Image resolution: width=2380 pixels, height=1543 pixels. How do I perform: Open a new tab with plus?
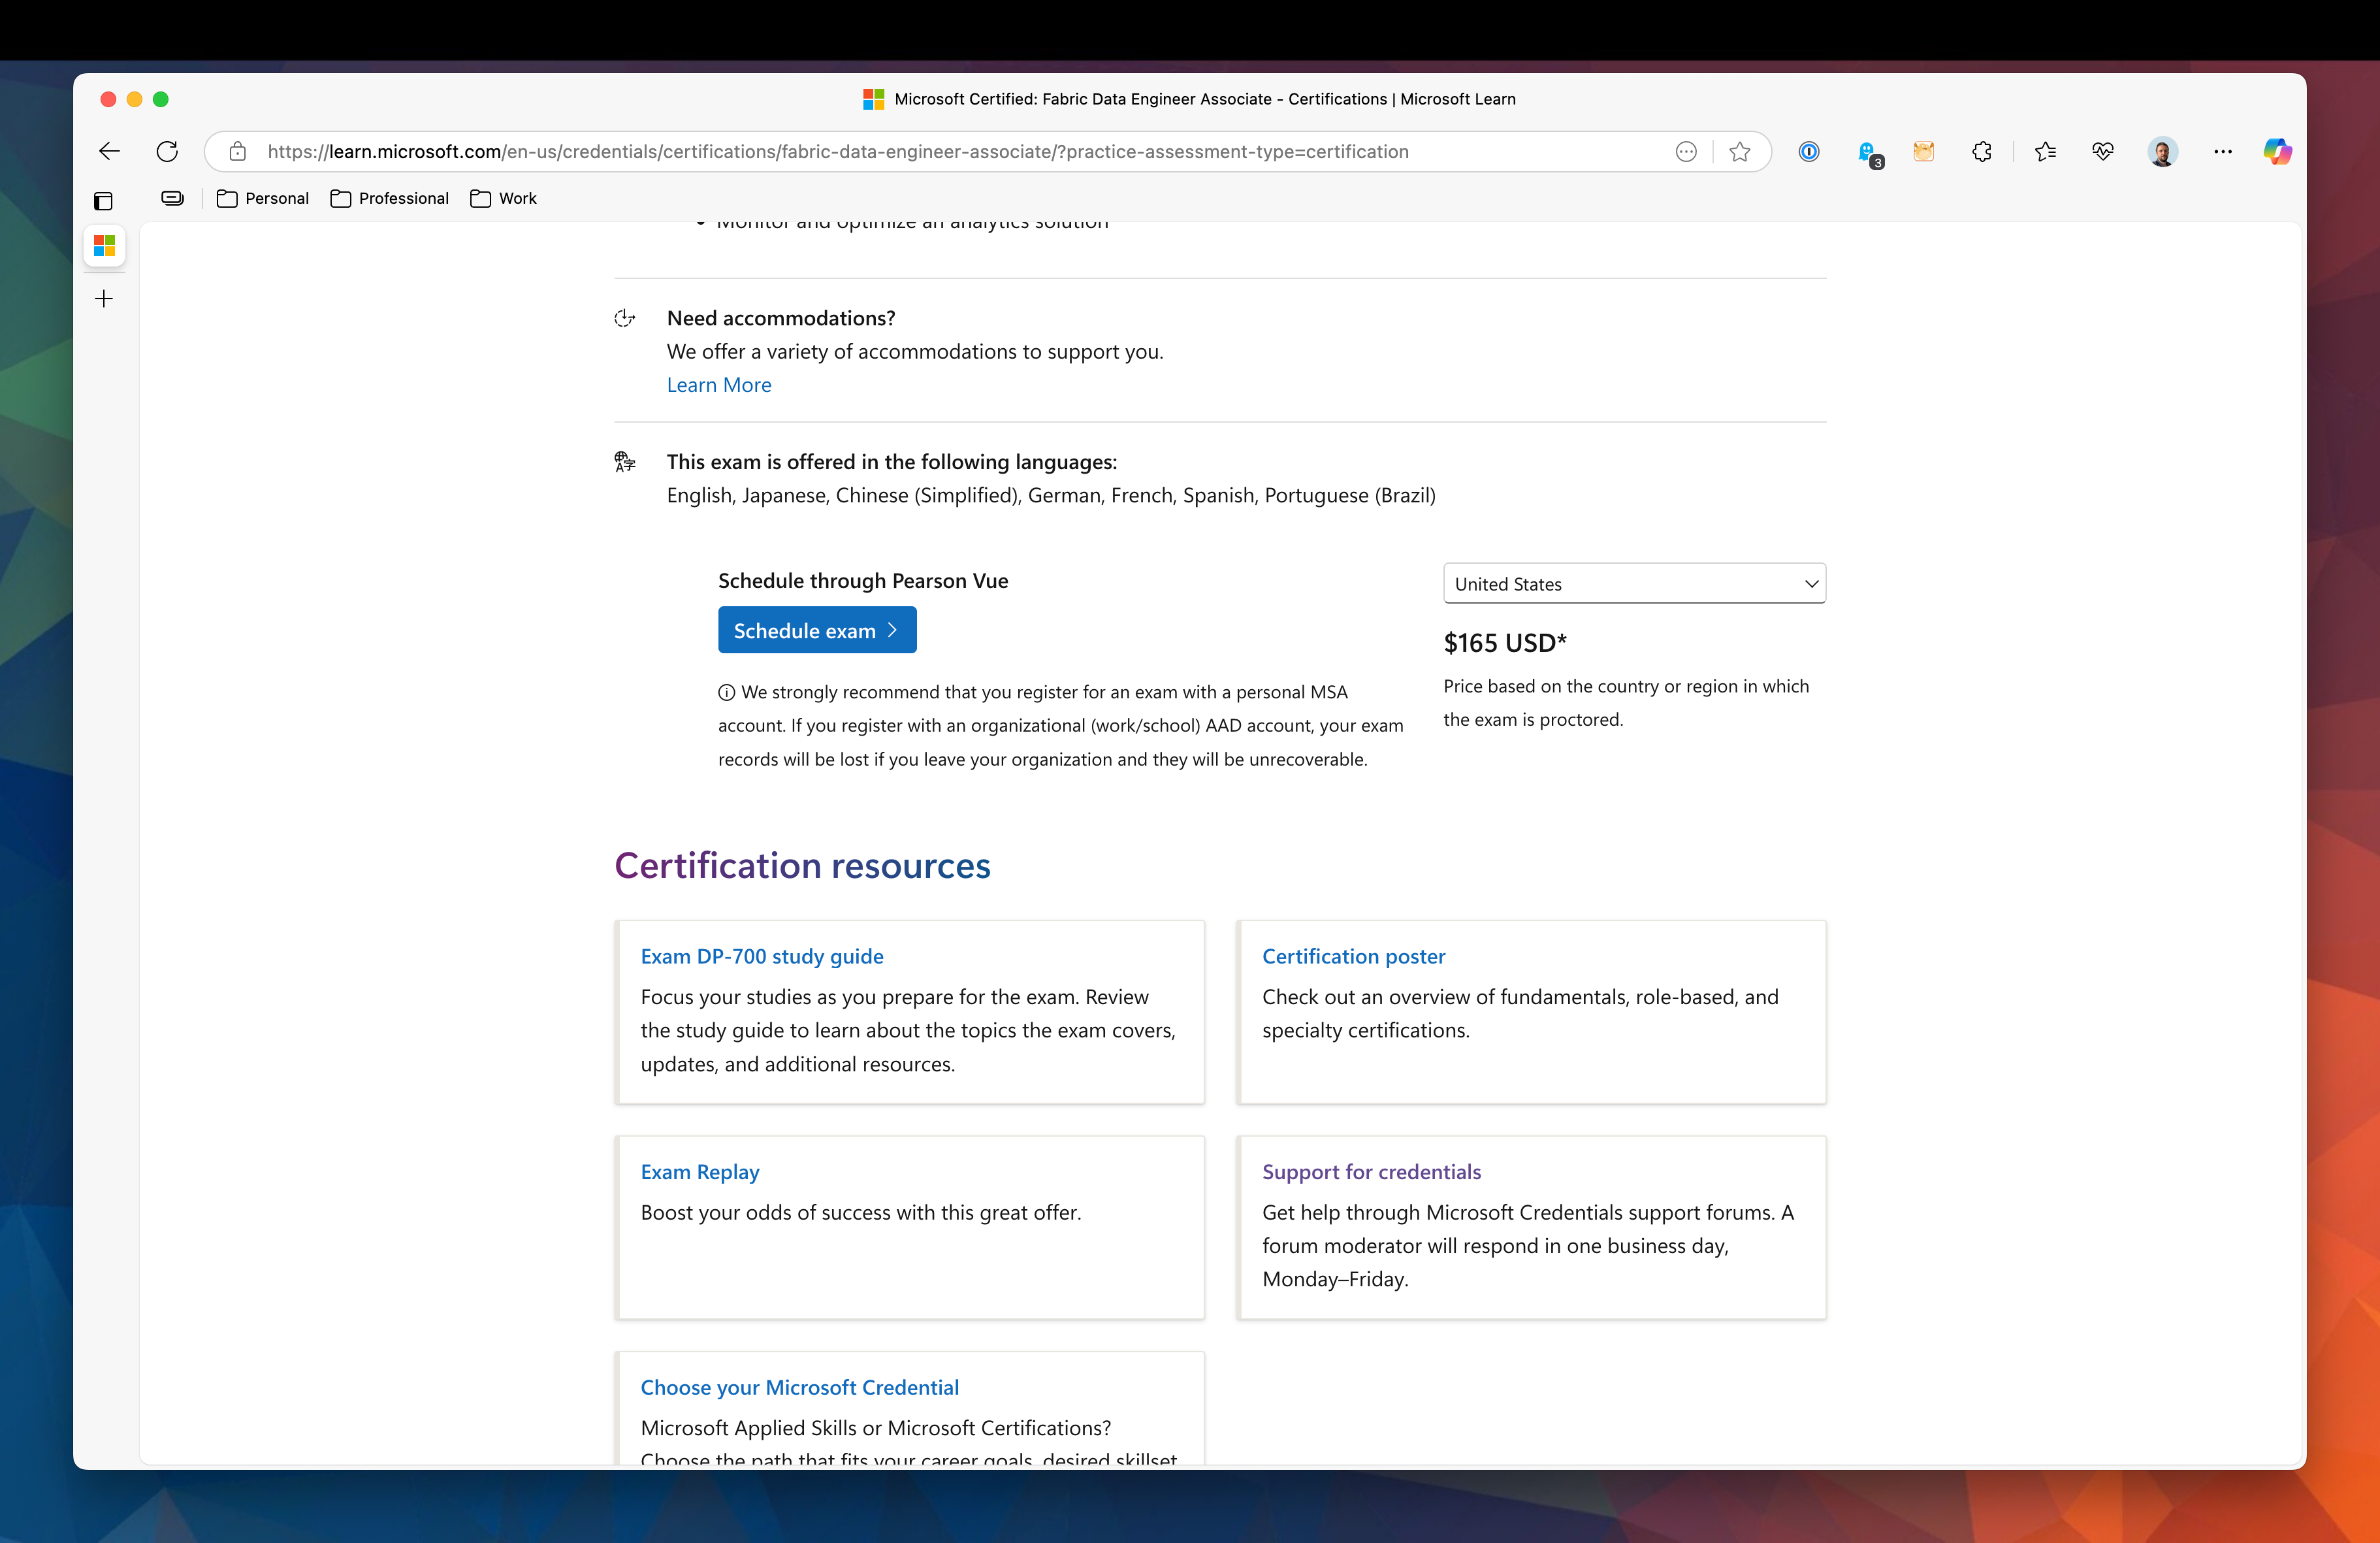pyautogui.click(x=104, y=298)
